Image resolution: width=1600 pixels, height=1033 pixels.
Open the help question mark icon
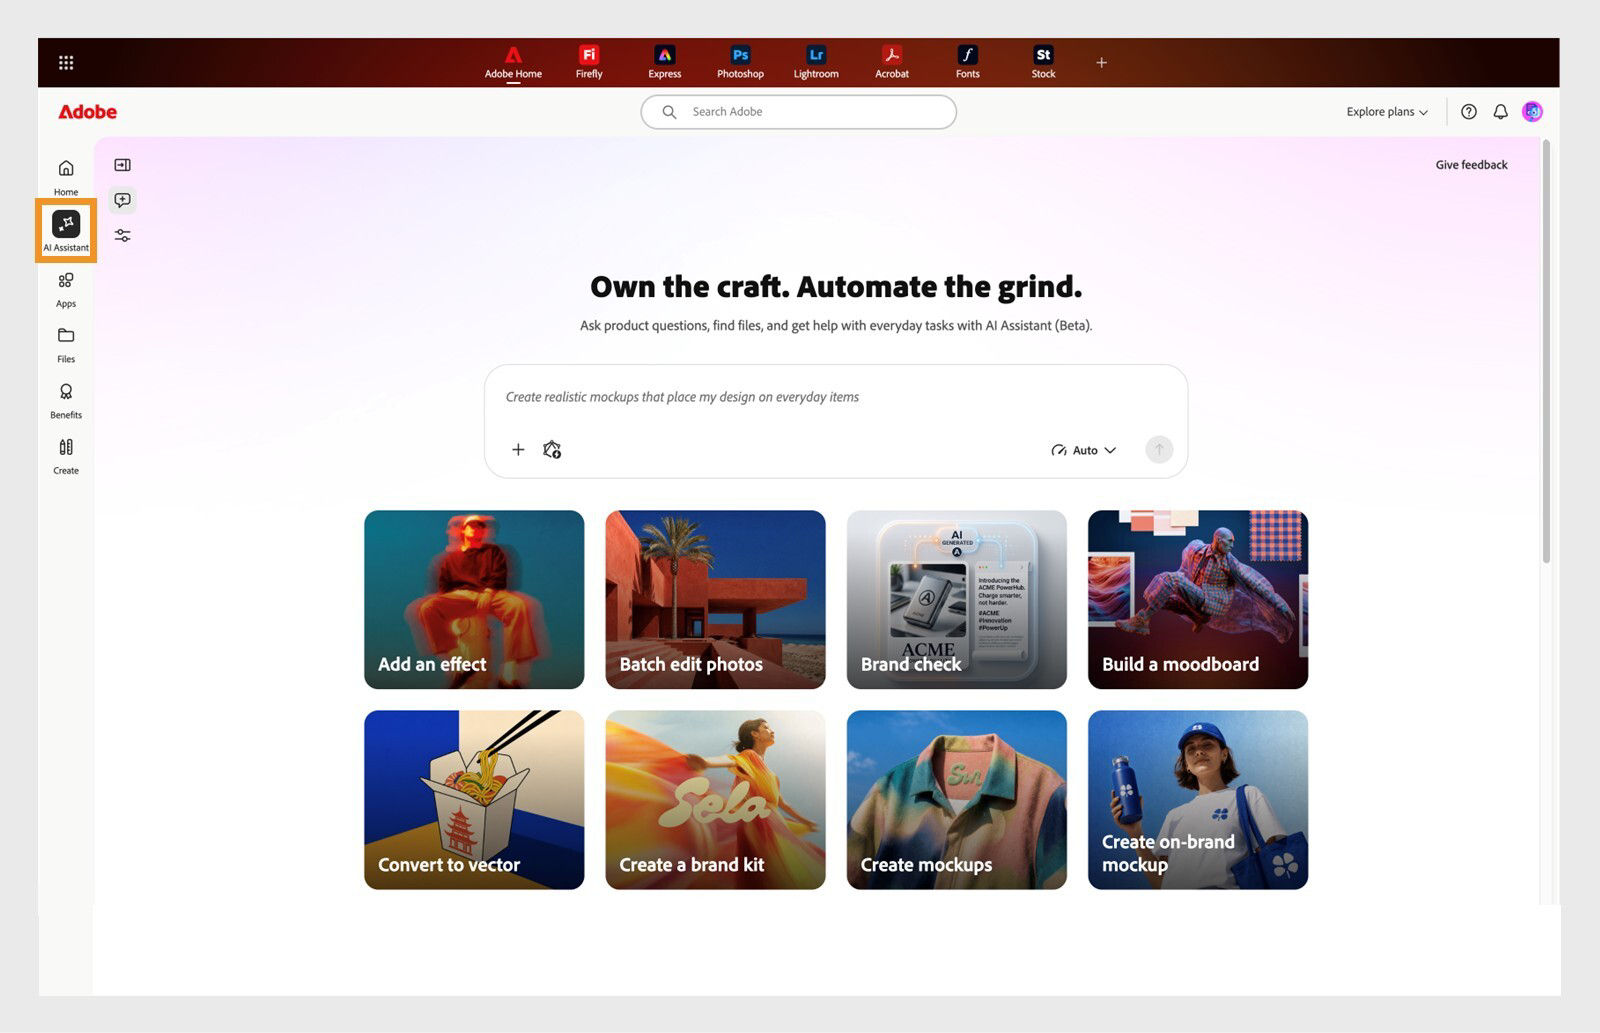pyautogui.click(x=1468, y=112)
